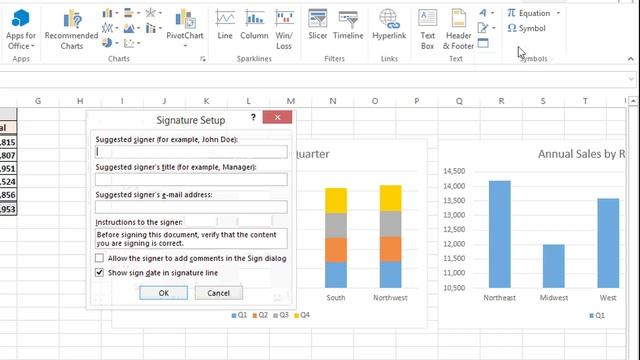640x360 pixels.
Task: Select column Q header
Action: click(x=459, y=101)
